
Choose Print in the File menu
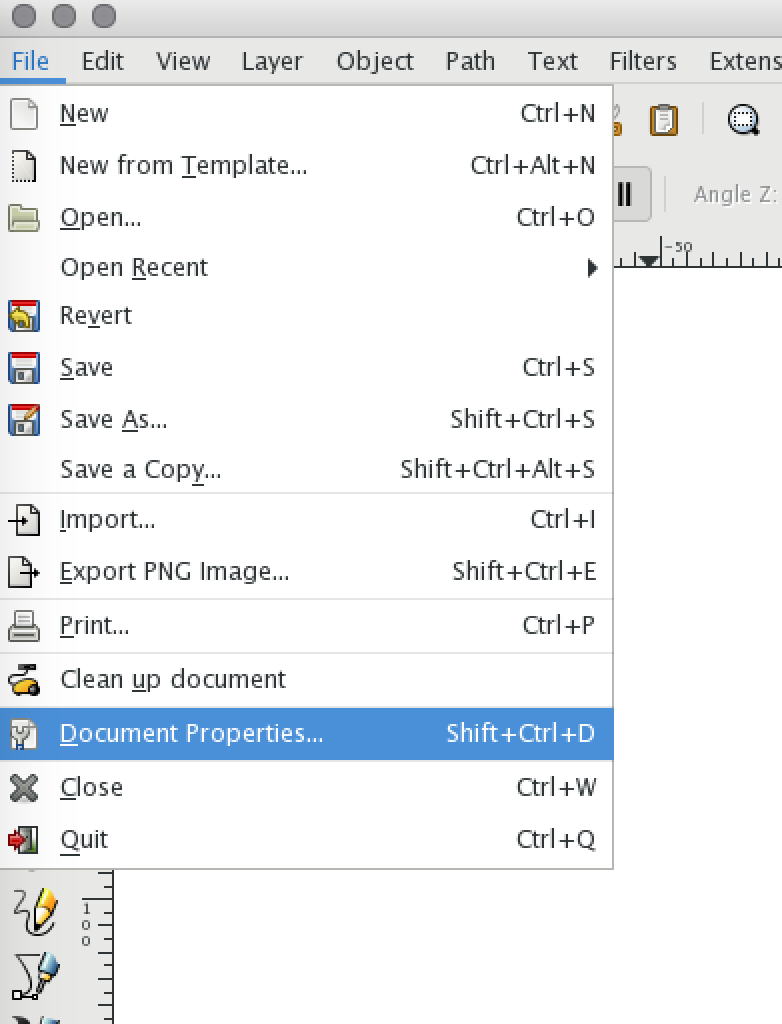tap(94, 626)
